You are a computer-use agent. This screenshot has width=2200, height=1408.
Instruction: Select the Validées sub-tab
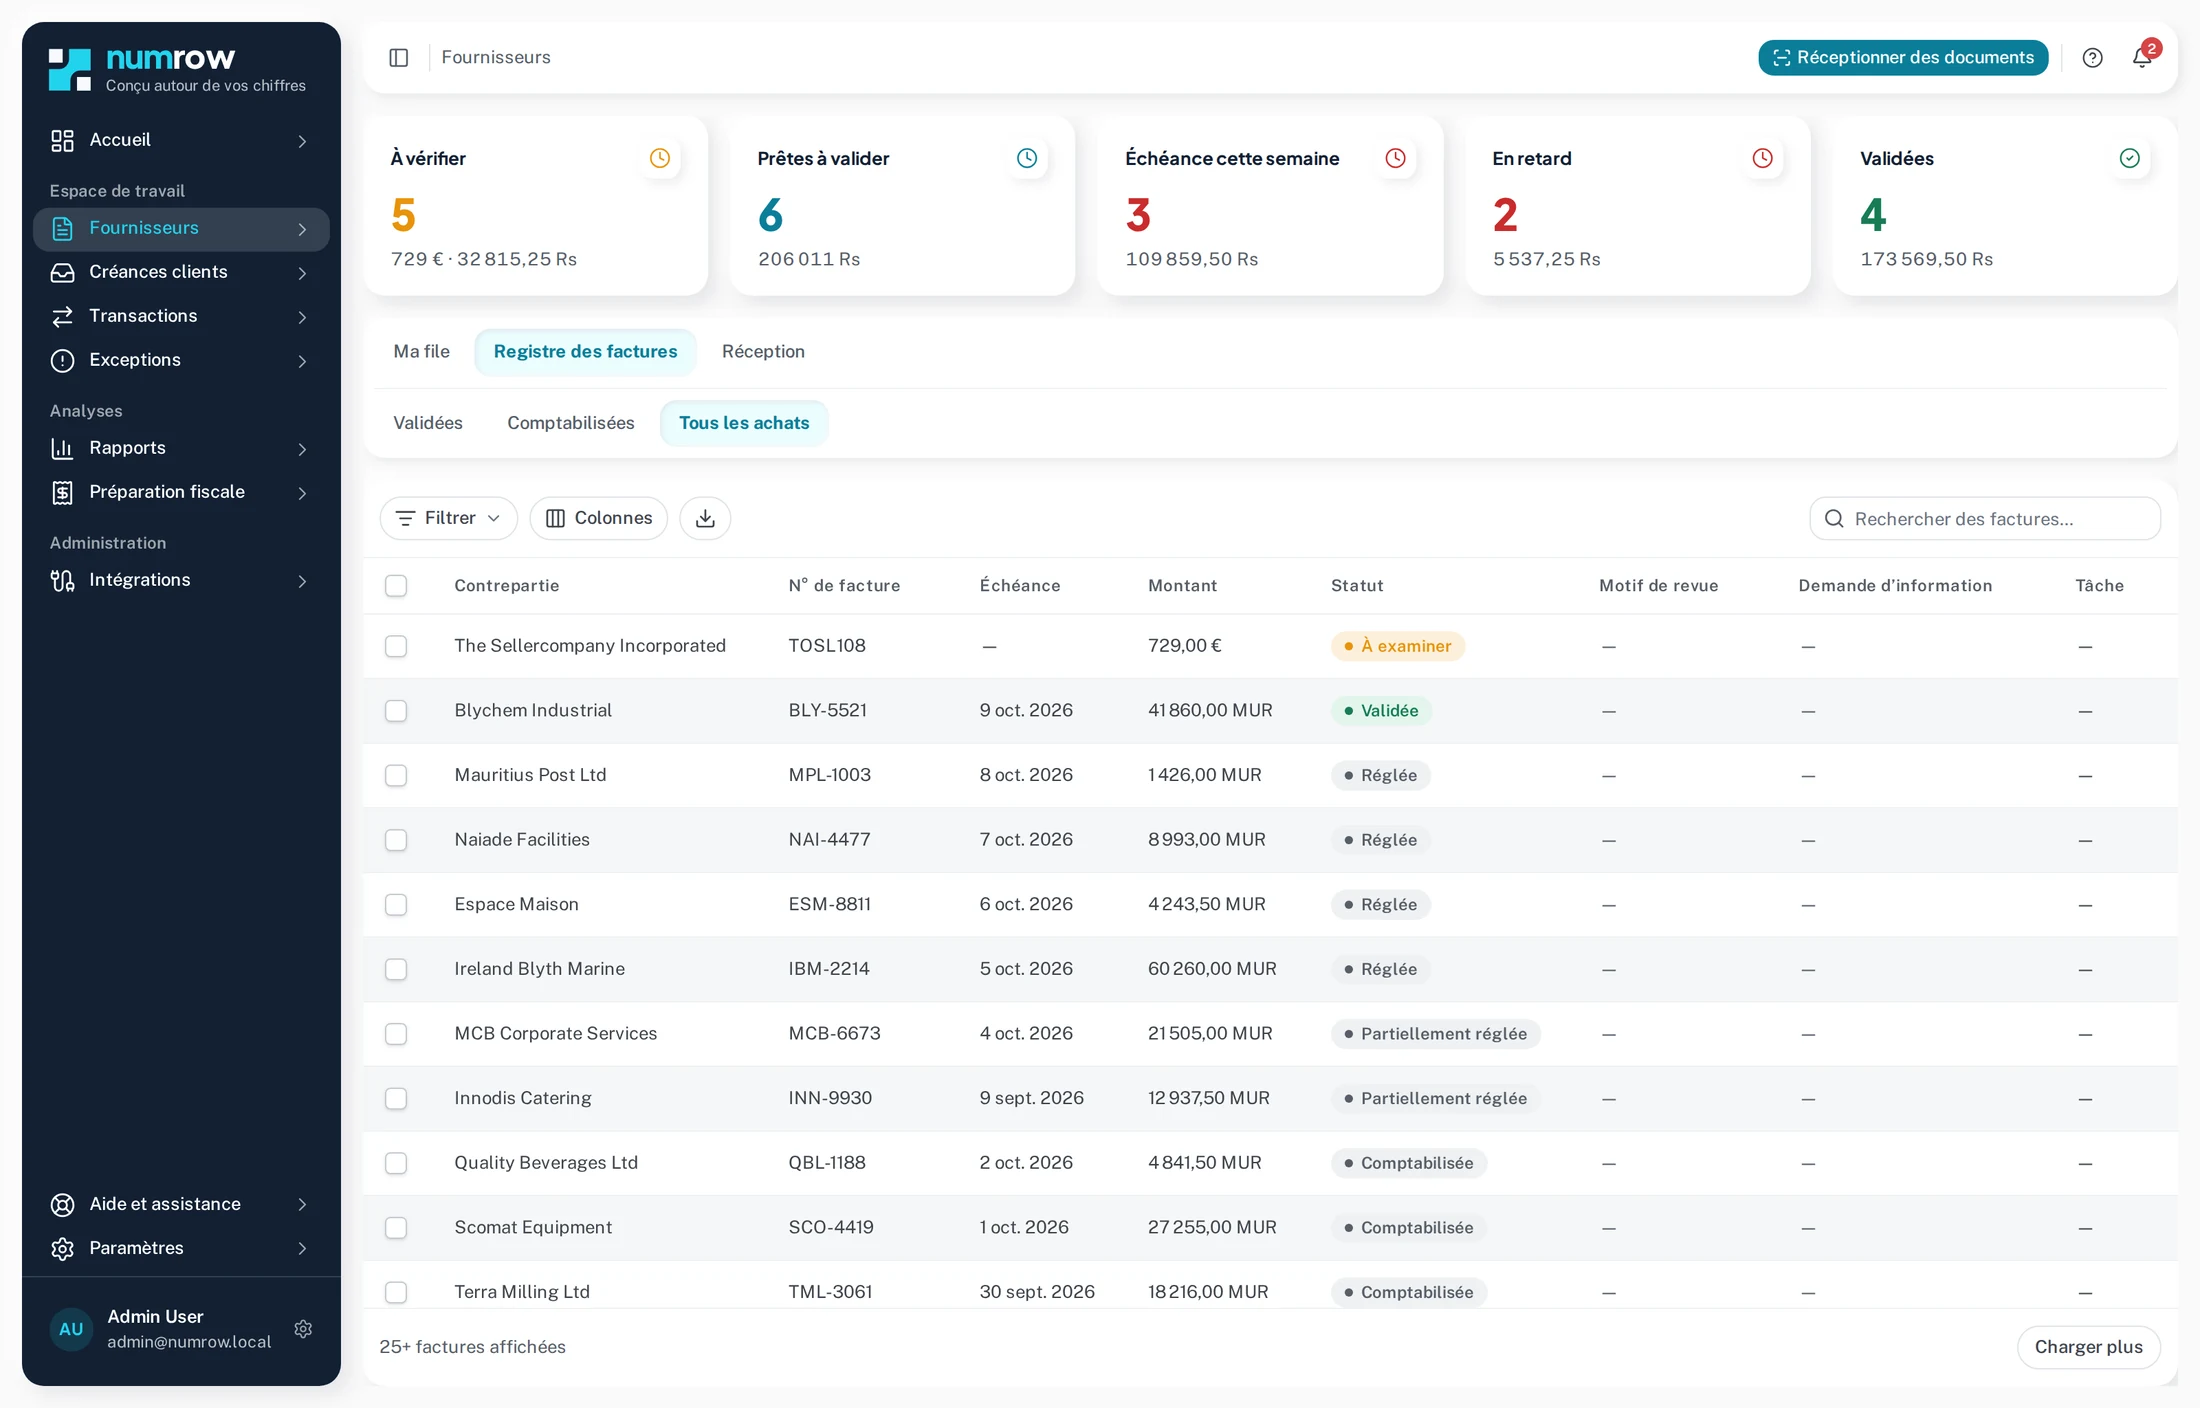pos(427,423)
